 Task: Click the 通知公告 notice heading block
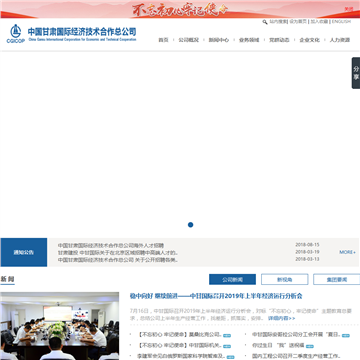24,252
